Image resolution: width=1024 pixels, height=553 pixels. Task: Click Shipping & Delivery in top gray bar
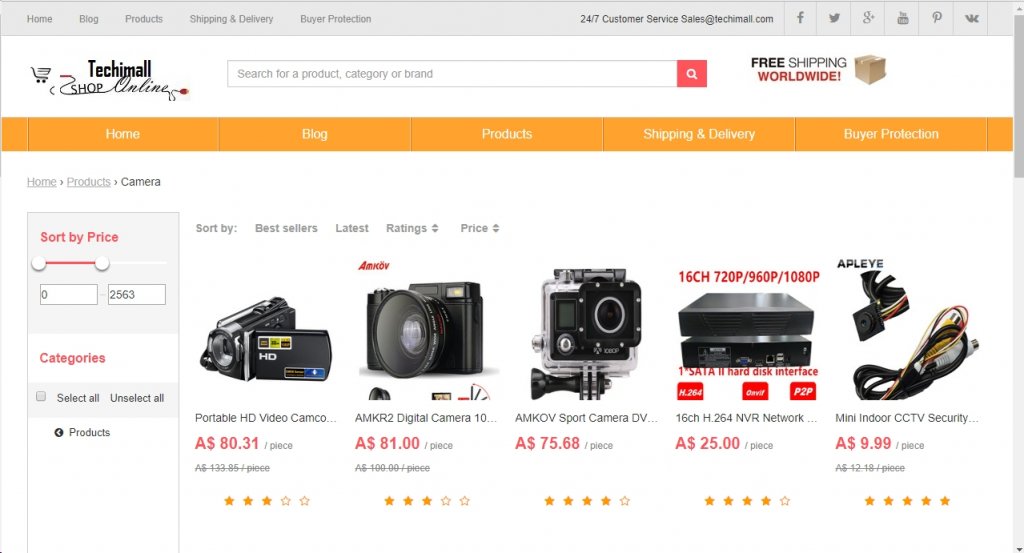pyautogui.click(x=231, y=19)
